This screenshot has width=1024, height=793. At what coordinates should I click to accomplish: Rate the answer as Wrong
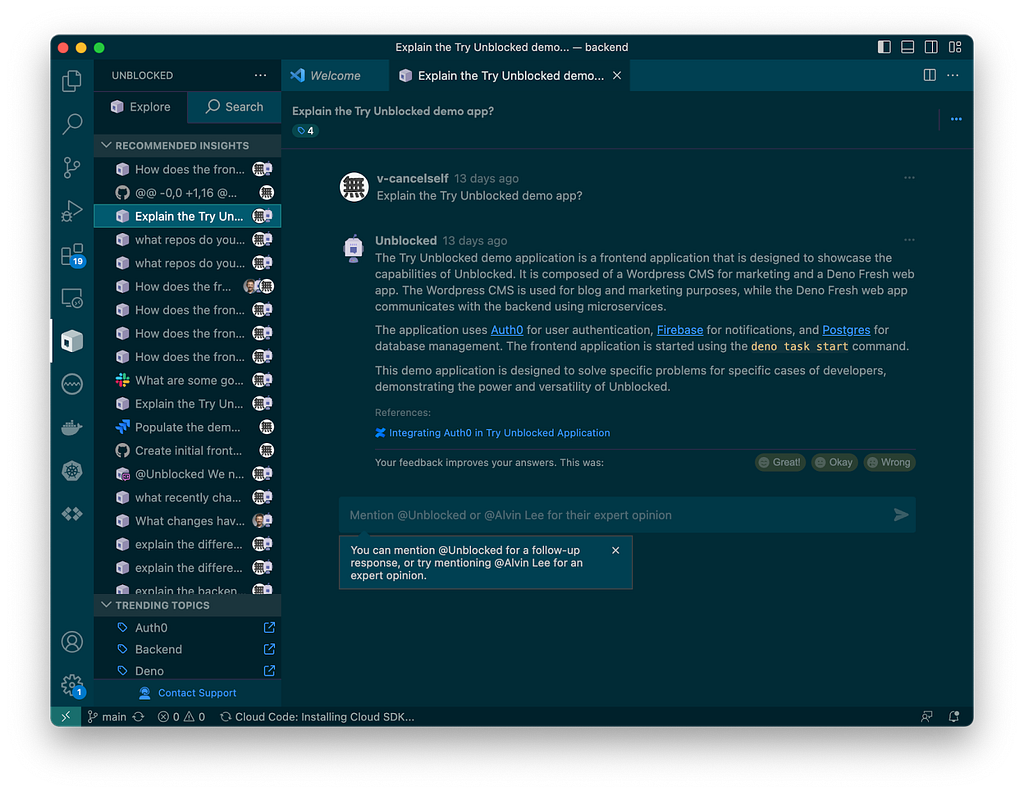coord(889,462)
